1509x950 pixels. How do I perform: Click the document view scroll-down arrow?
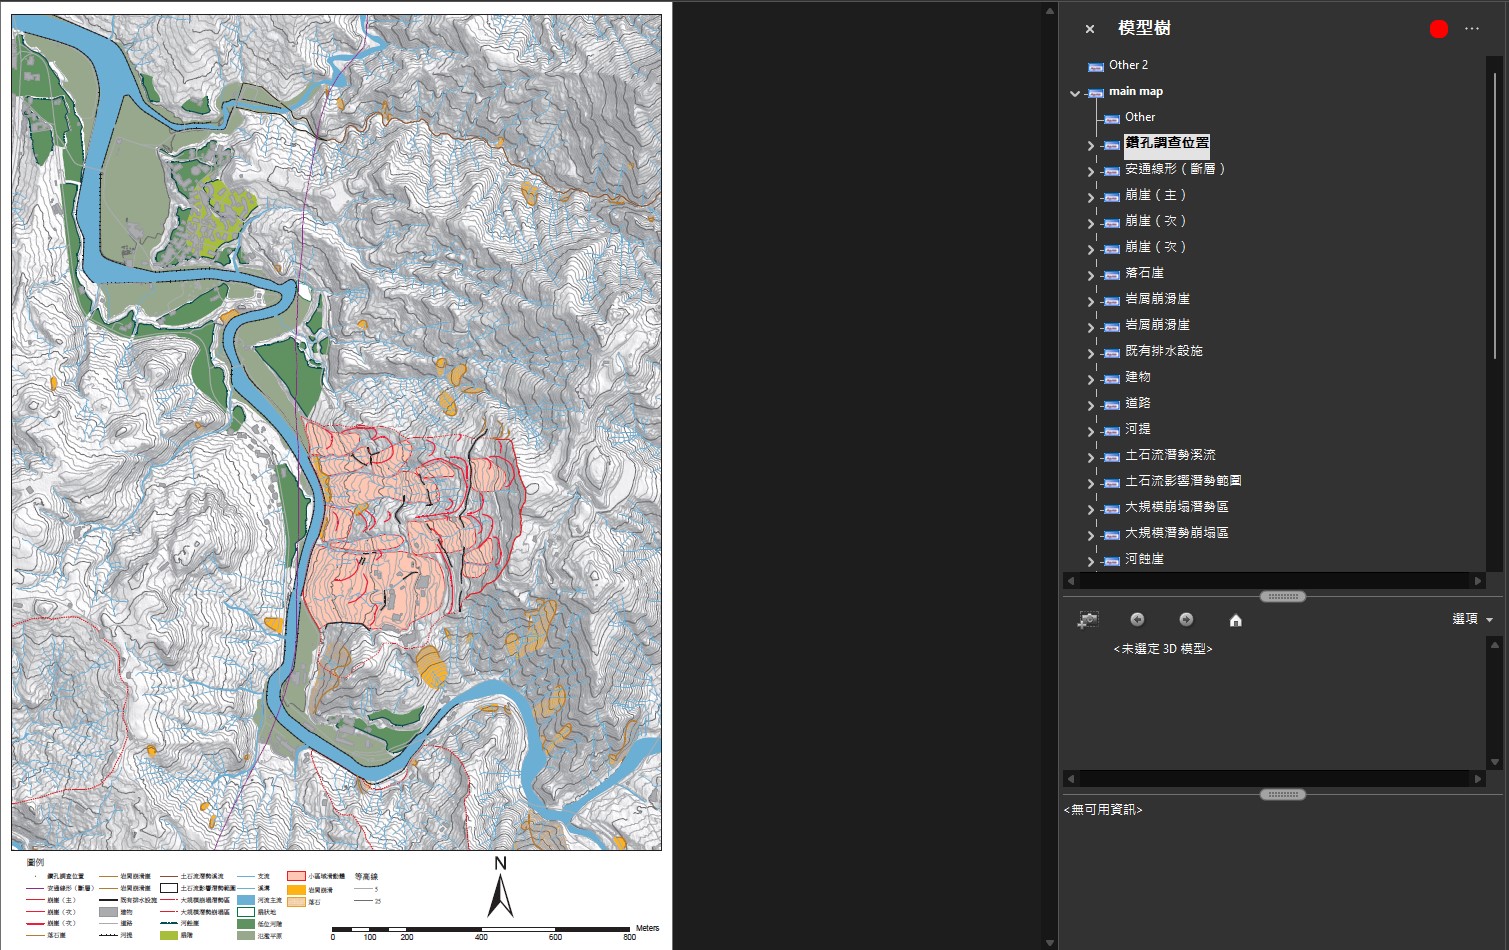(1049, 942)
